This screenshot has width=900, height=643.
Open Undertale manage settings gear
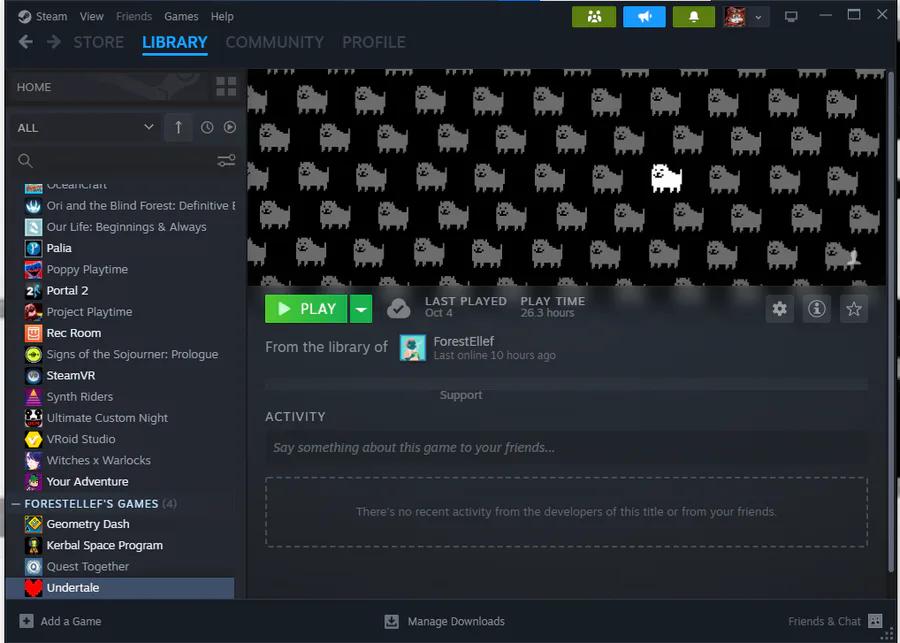(779, 309)
